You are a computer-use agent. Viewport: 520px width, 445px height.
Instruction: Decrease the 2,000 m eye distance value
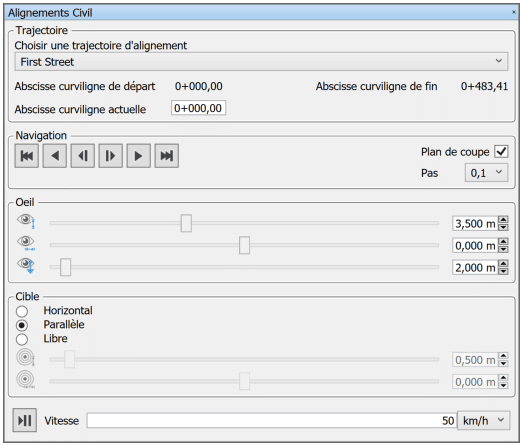point(503,271)
